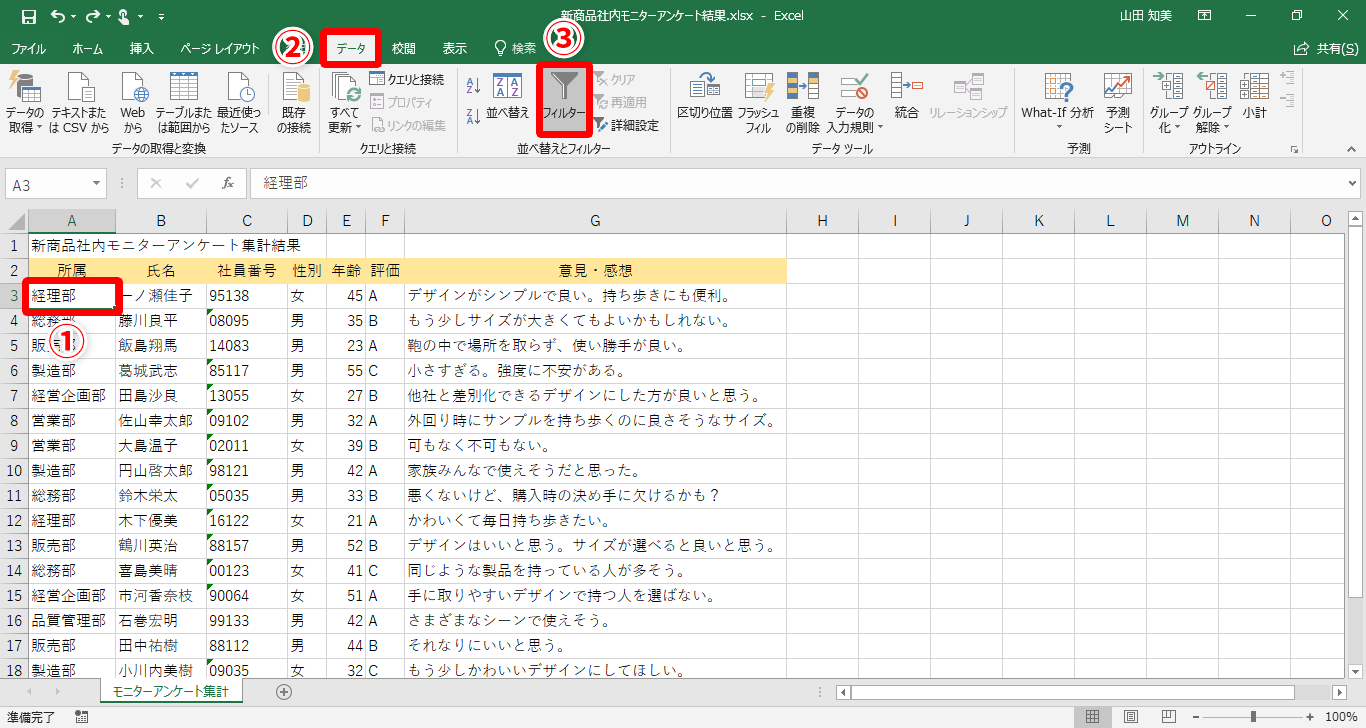Viewport: 1366px width, 728px height.
Task: Open 最近使ったソース (Recent Sources)
Action: point(240,104)
